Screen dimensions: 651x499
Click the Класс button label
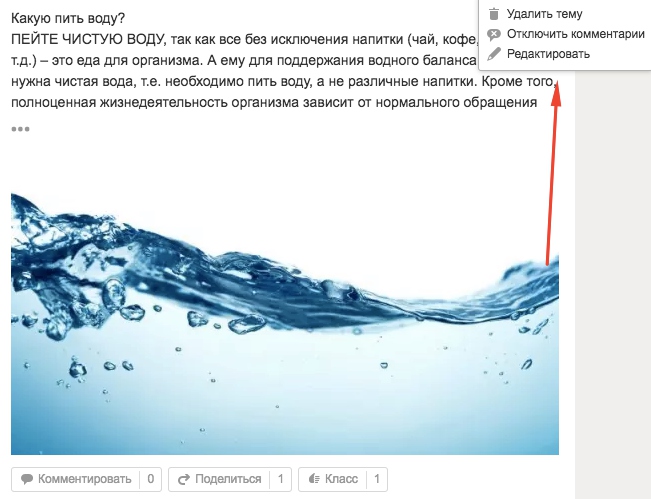(x=341, y=479)
